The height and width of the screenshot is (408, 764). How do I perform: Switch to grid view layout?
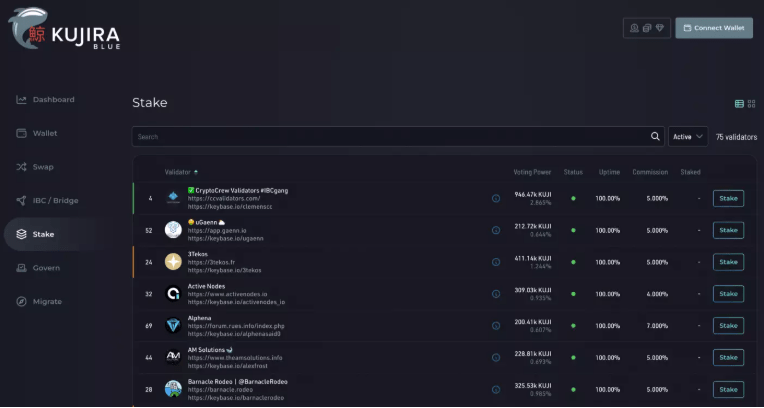tap(749, 104)
